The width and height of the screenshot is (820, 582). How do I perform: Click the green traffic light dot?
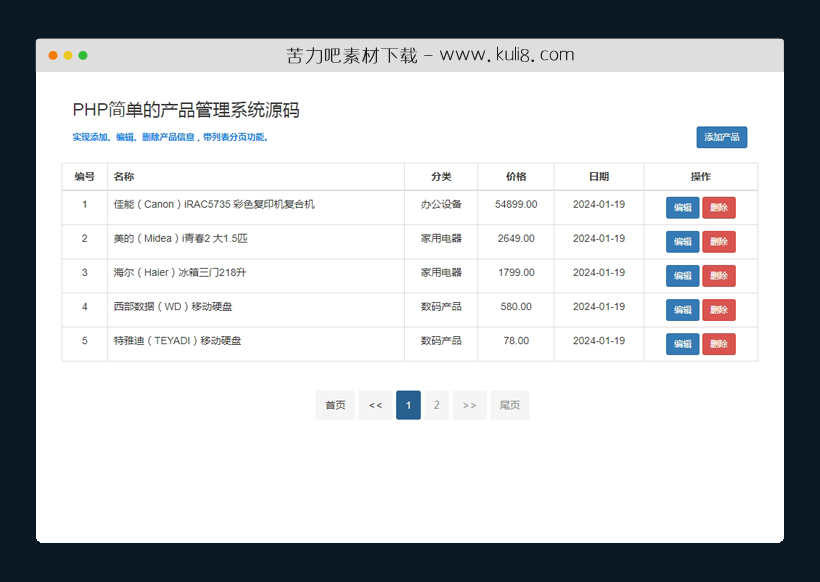pos(84,55)
